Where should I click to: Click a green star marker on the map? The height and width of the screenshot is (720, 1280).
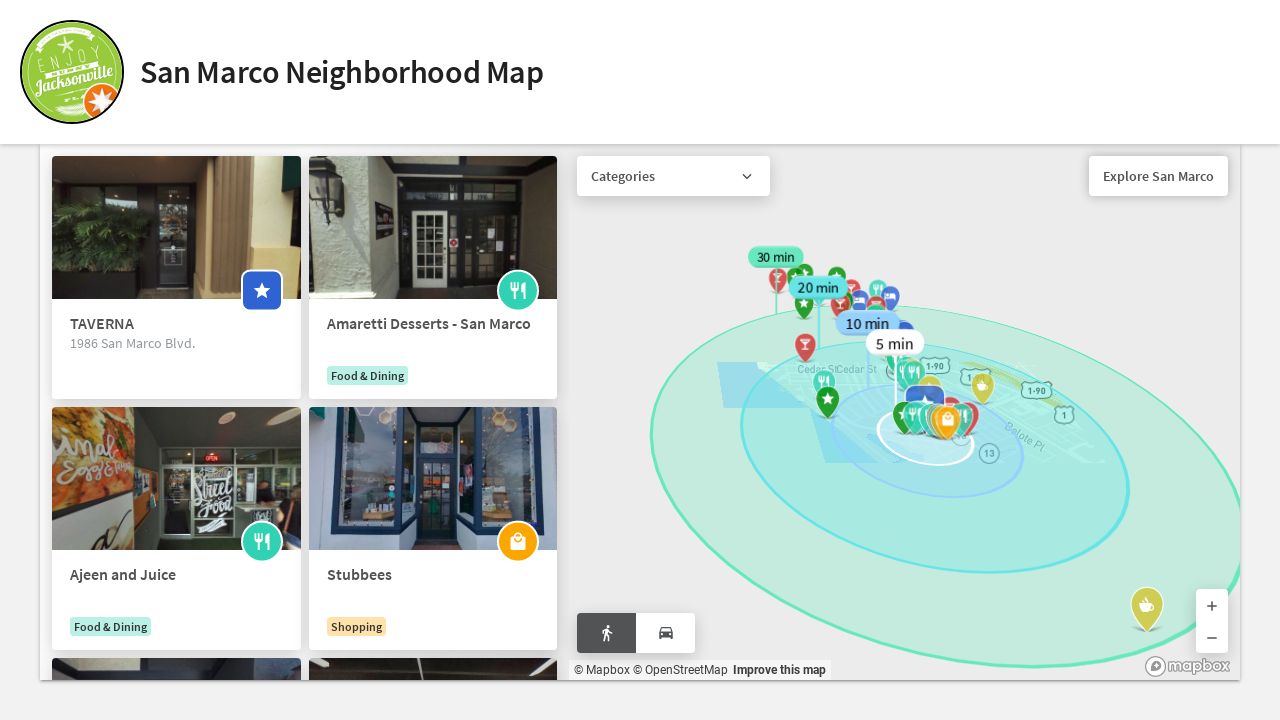827,400
